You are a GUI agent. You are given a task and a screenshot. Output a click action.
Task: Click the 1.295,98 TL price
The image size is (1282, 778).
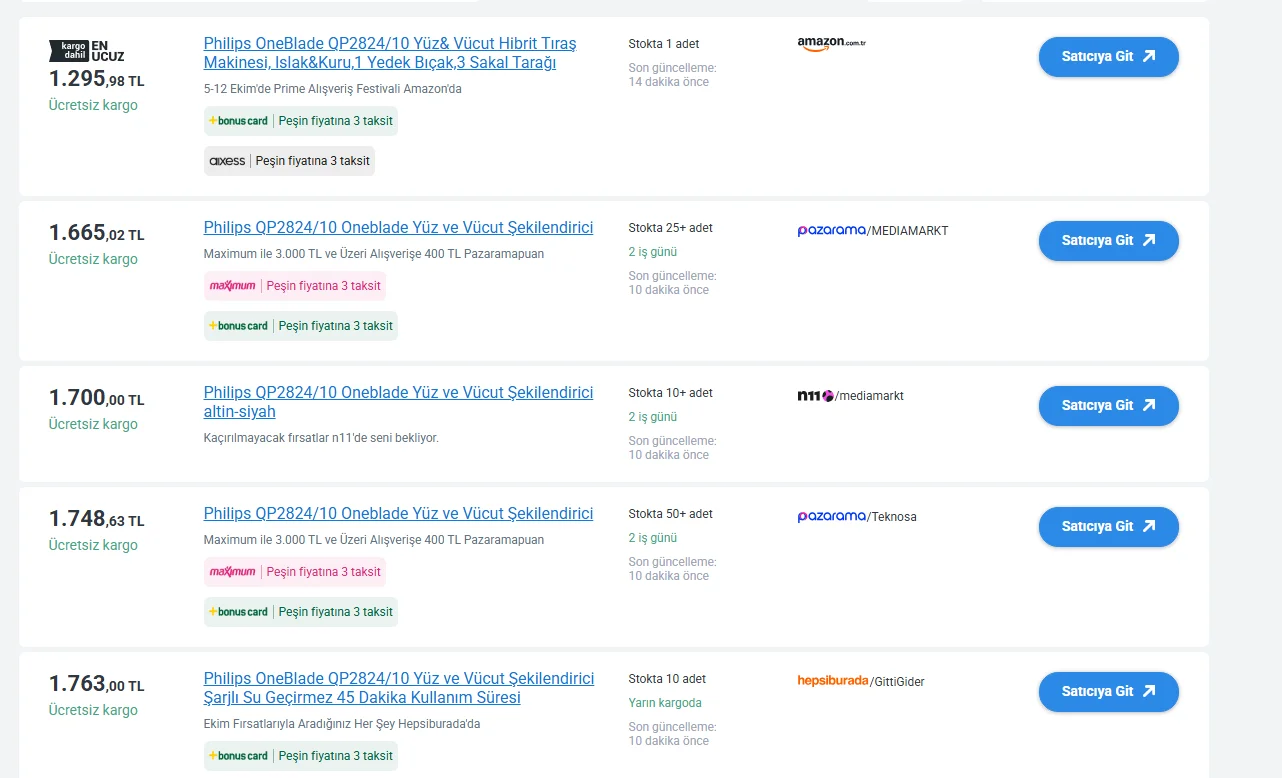(96, 79)
